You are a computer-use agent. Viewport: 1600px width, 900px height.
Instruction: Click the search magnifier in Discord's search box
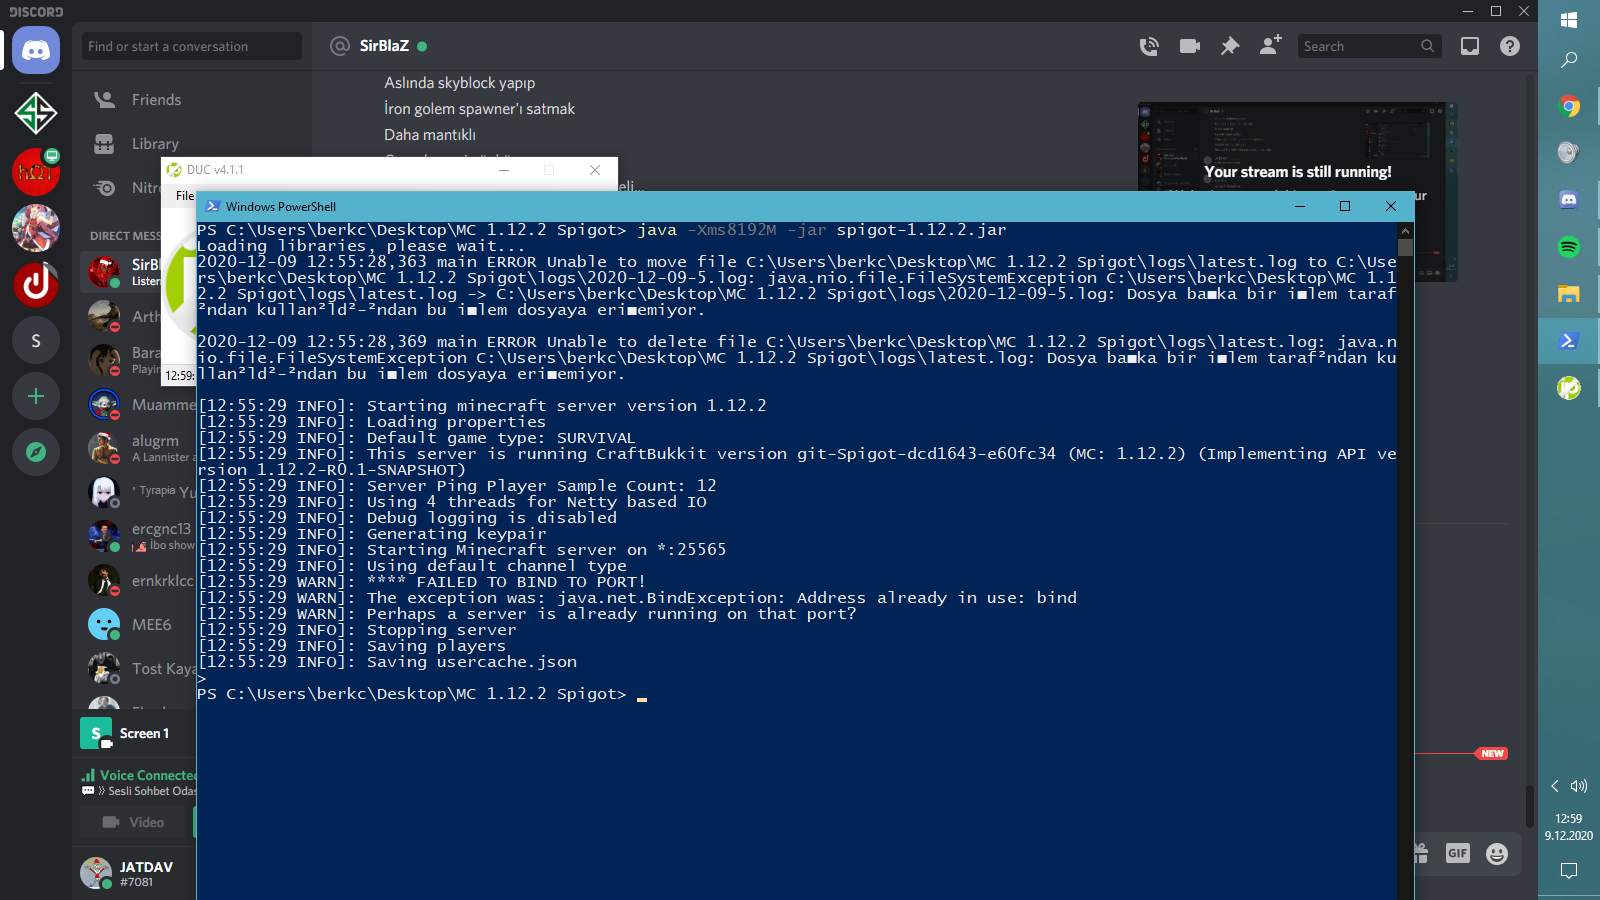click(1428, 46)
